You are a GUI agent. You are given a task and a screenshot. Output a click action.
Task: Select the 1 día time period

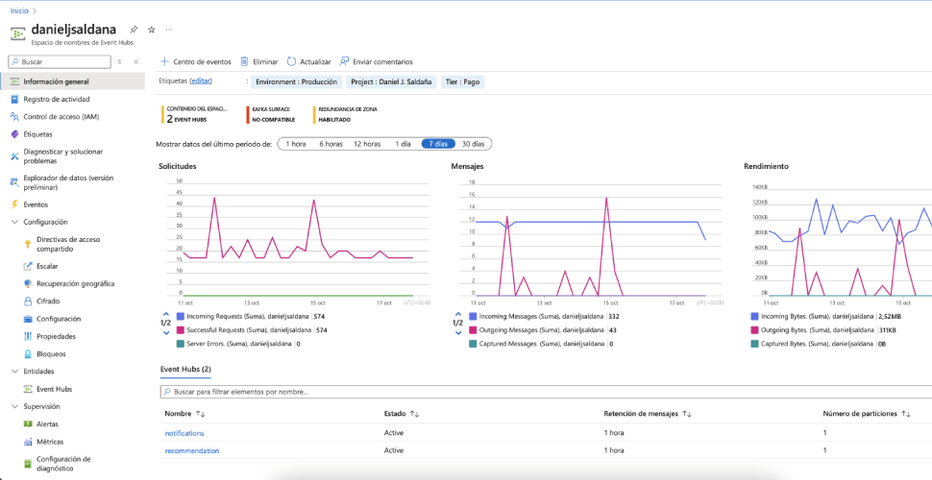(403, 144)
